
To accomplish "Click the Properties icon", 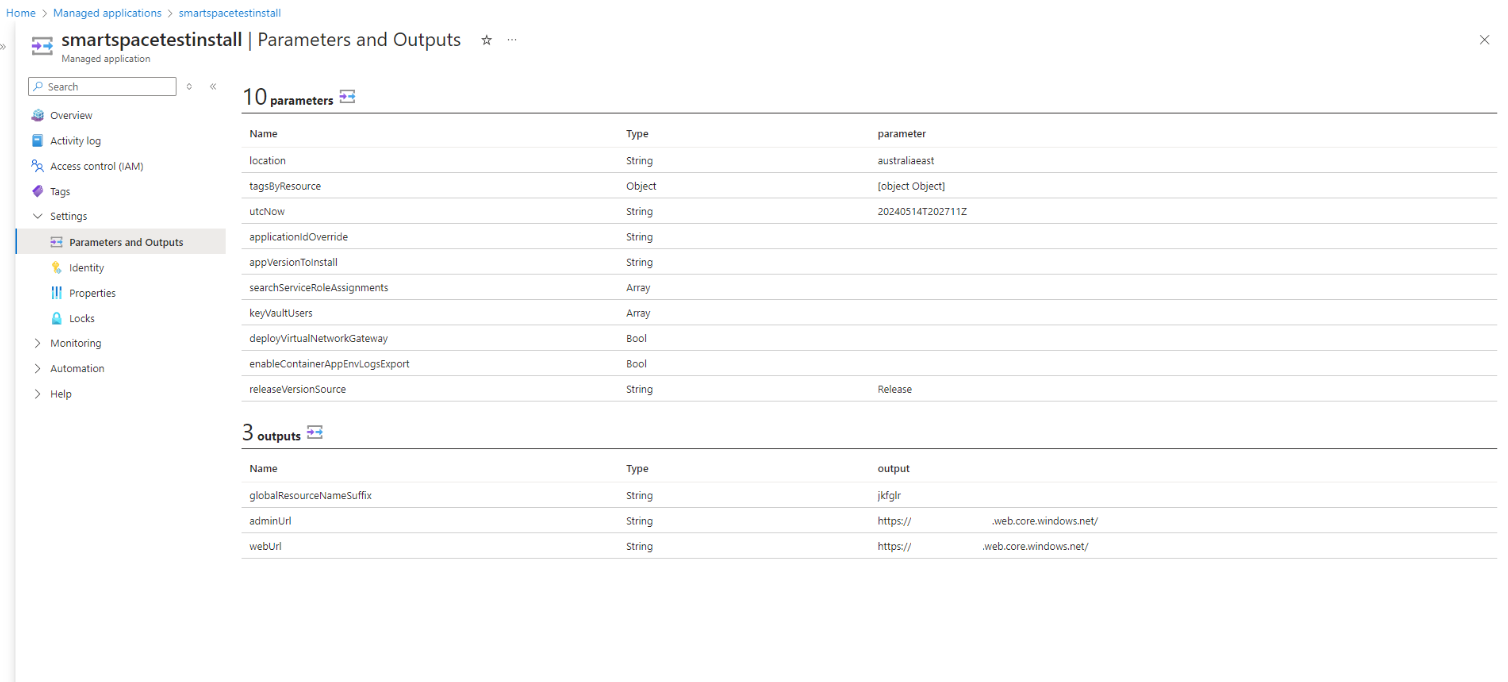I will click(x=57, y=293).
